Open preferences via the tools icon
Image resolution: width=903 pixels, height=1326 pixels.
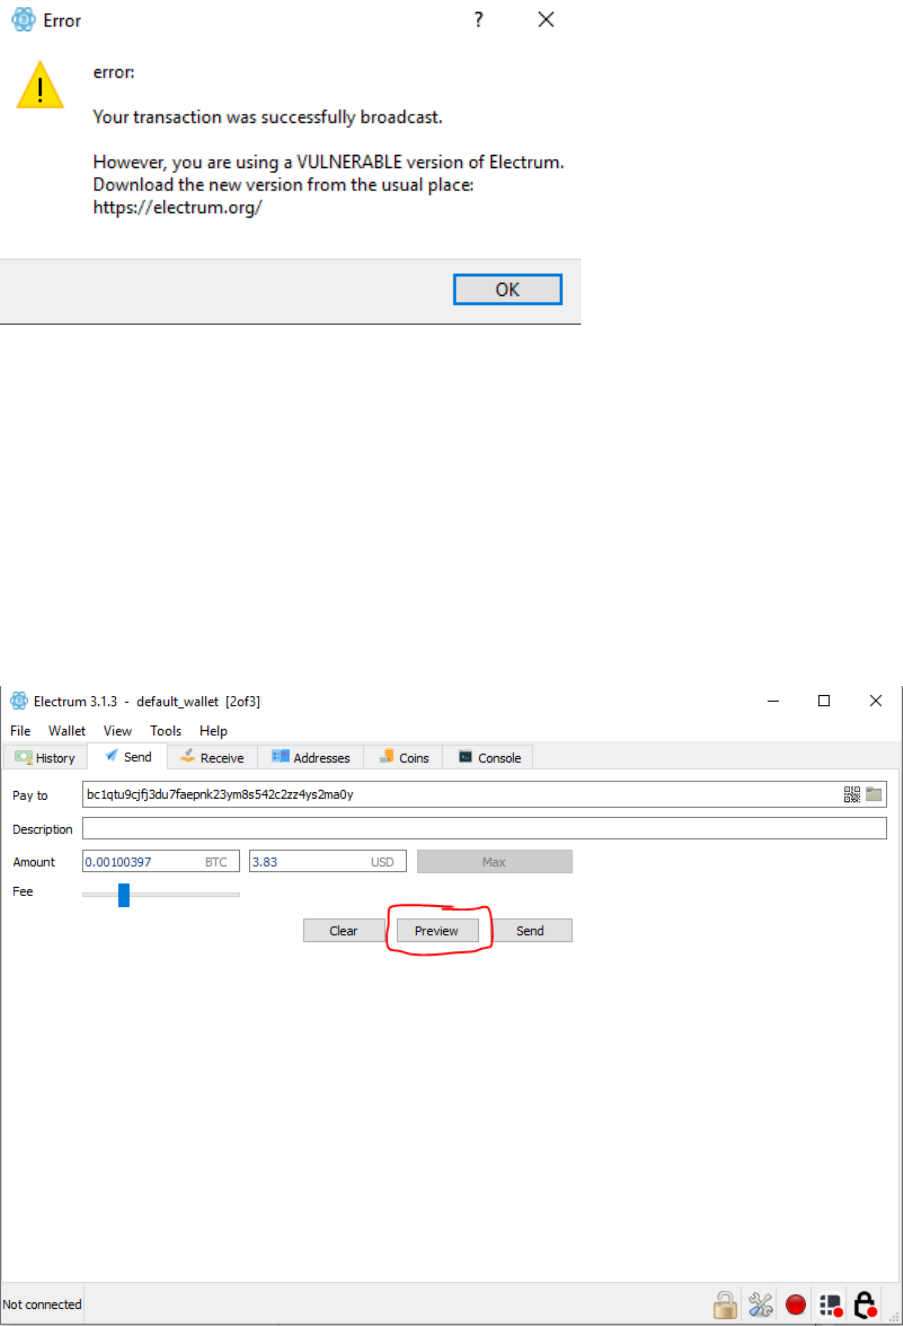coord(761,1304)
